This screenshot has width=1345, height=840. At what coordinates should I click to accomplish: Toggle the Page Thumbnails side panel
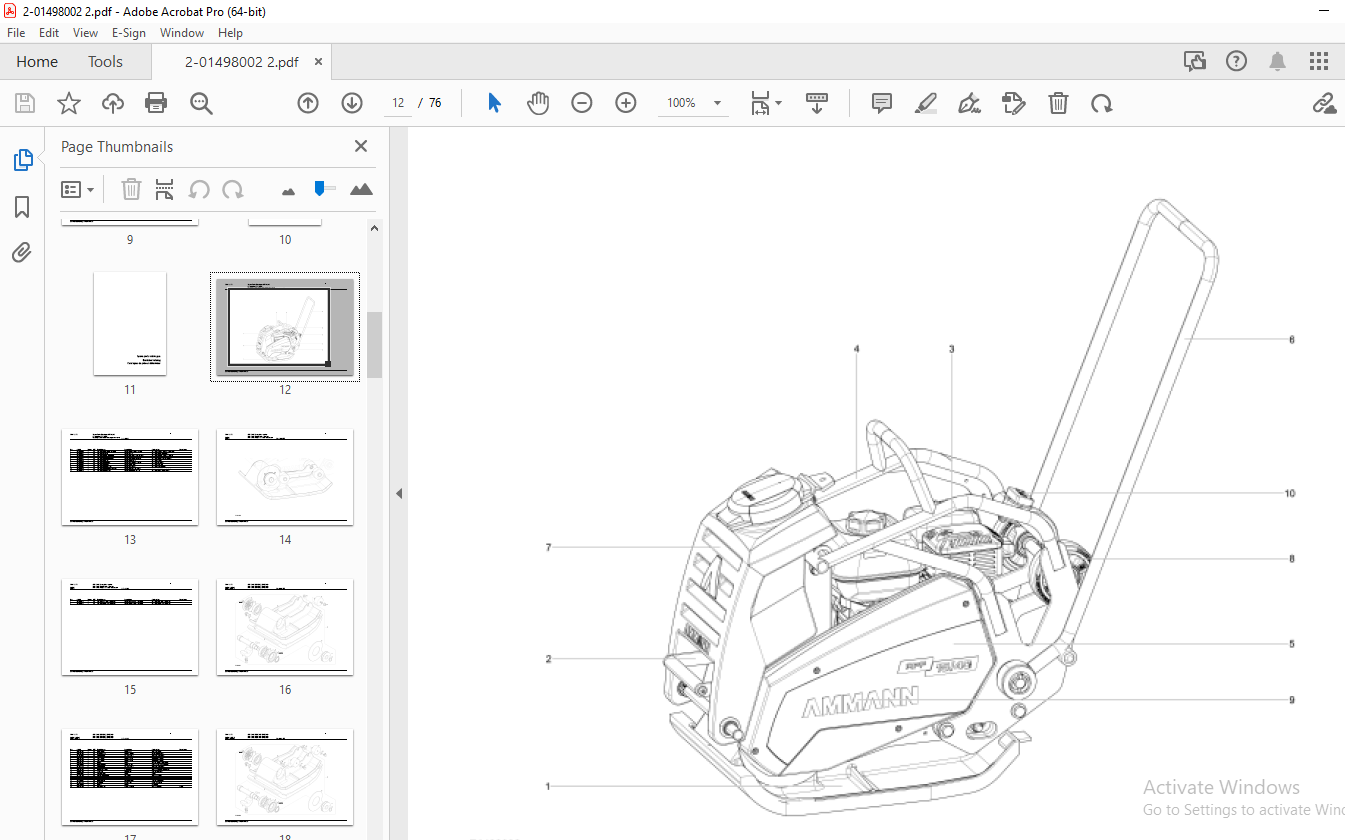[x=22, y=160]
